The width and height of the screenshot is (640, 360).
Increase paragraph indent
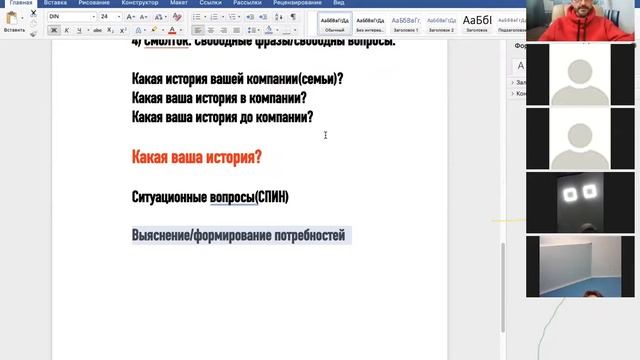[x=263, y=17]
